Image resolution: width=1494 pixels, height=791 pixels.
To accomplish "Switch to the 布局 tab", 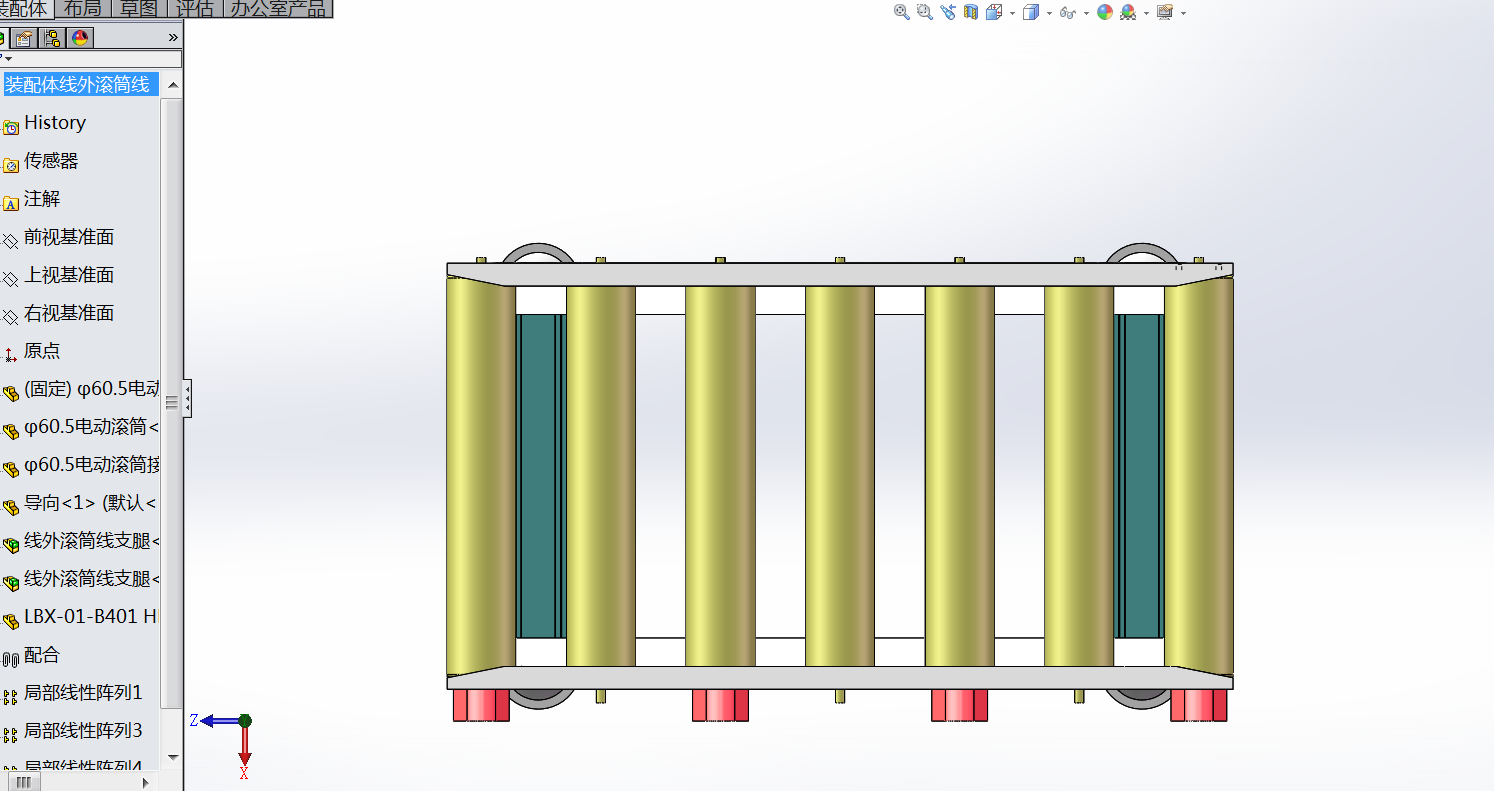I will click(x=82, y=9).
